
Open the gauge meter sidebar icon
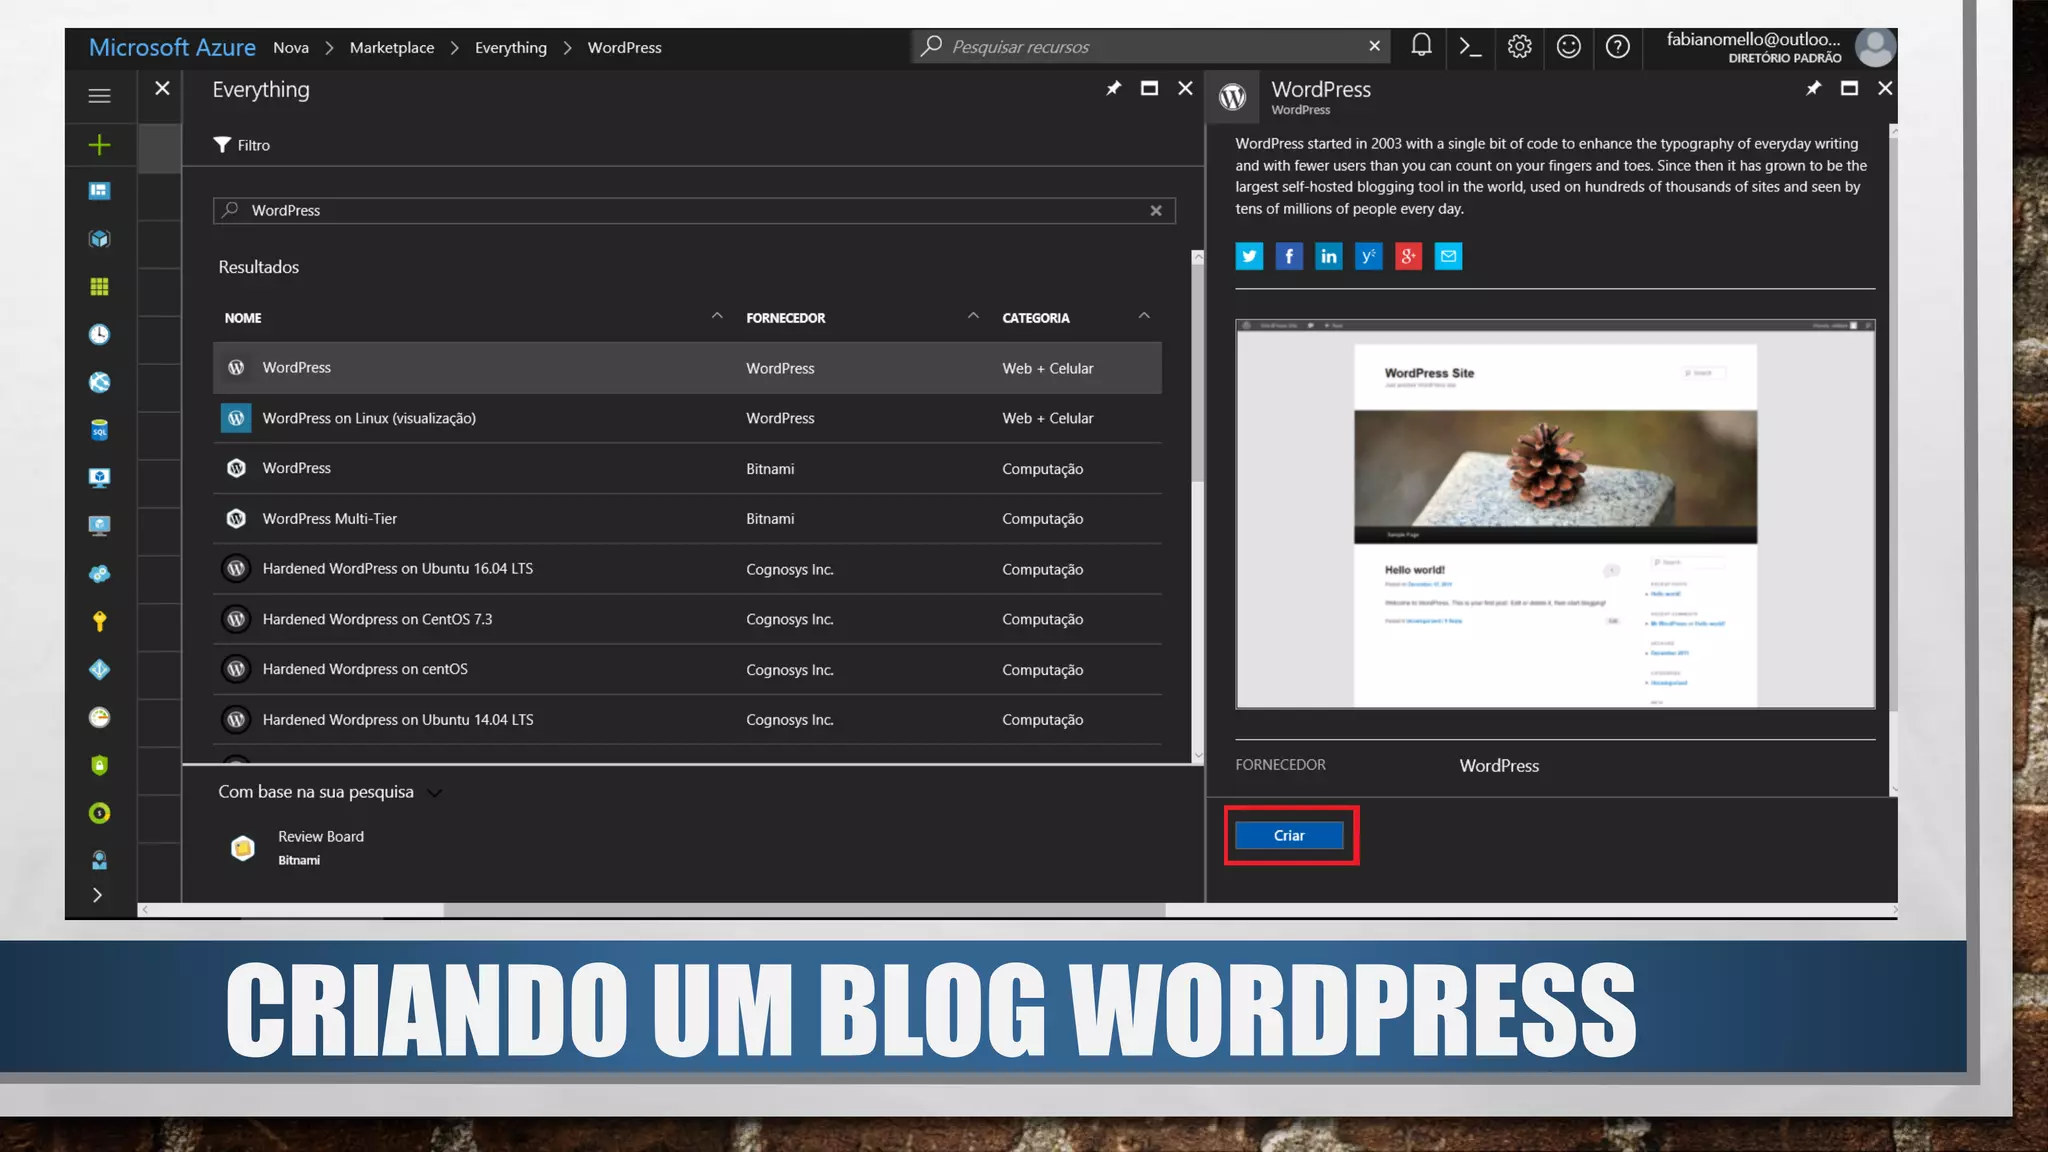pos(99,717)
